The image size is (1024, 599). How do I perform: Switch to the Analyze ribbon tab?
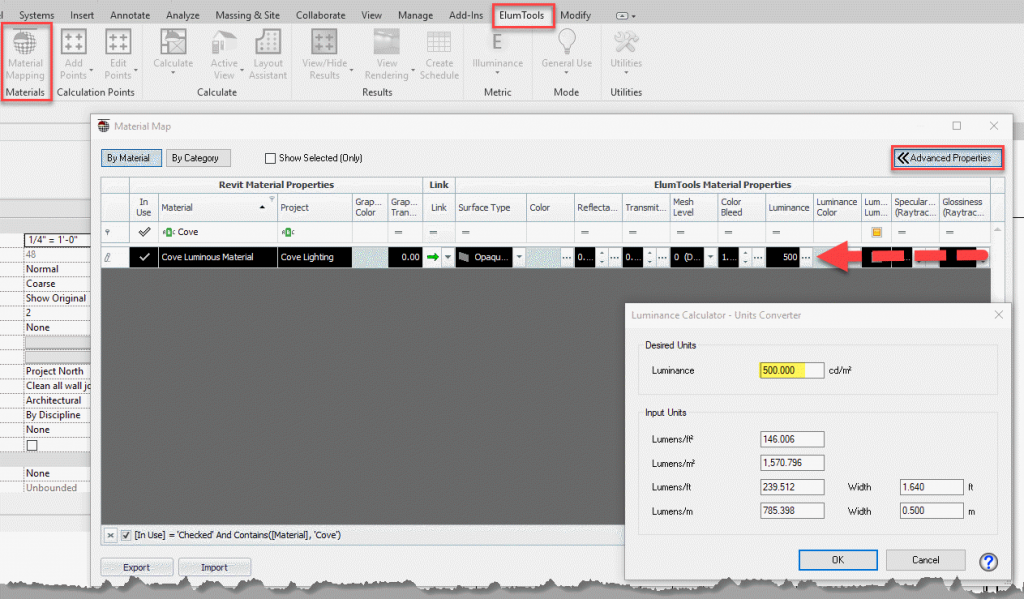(x=183, y=15)
